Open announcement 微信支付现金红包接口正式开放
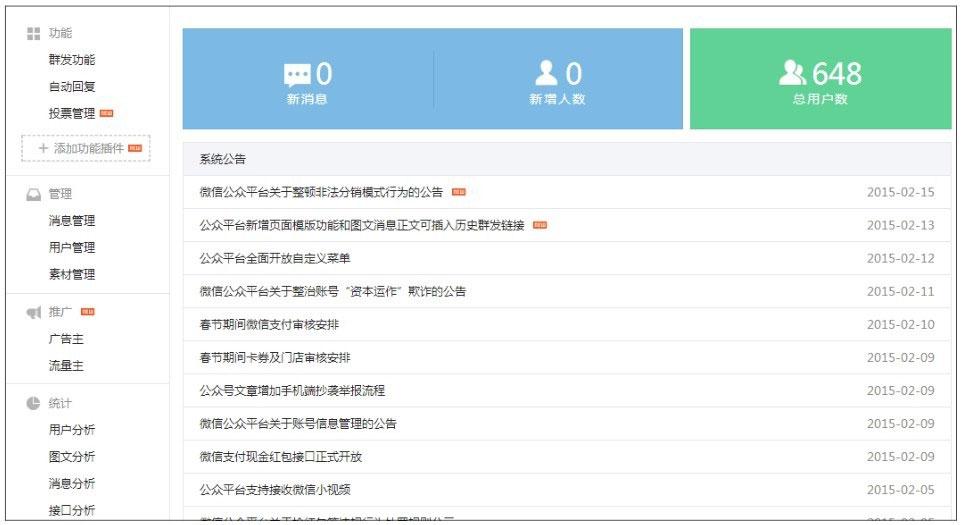 tap(281, 458)
